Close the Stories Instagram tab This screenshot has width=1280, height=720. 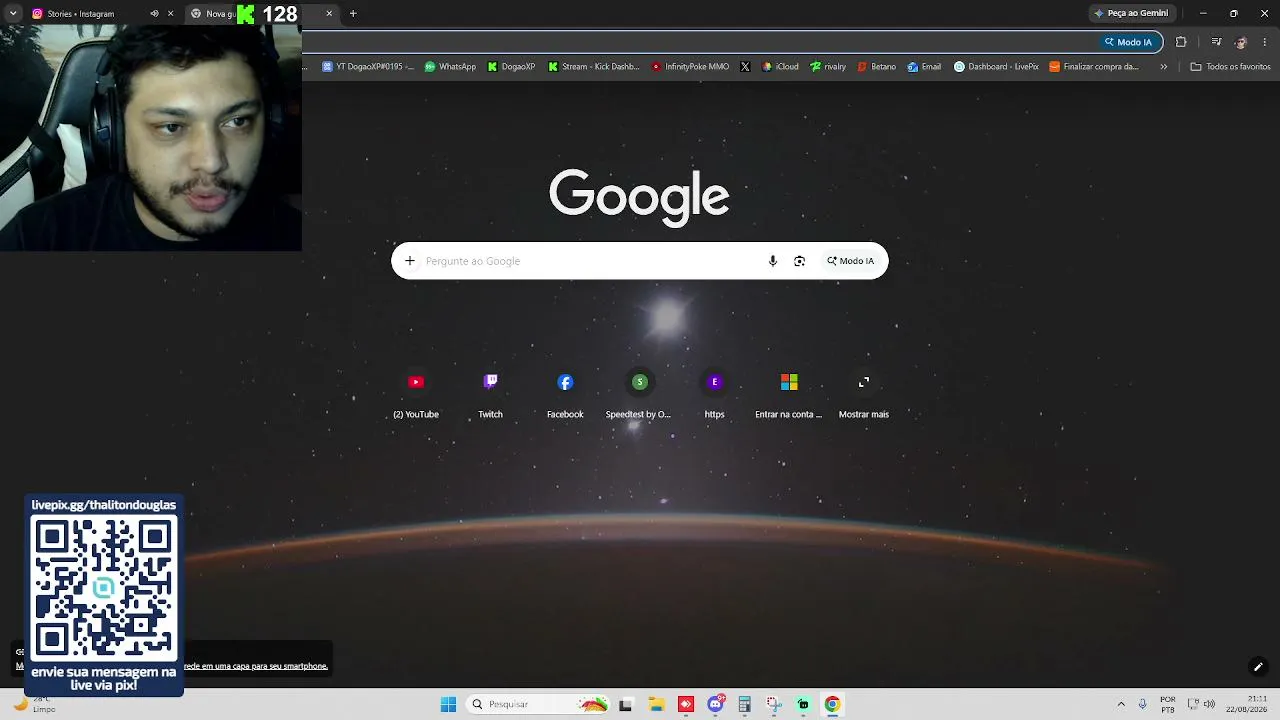pyautogui.click(x=170, y=14)
